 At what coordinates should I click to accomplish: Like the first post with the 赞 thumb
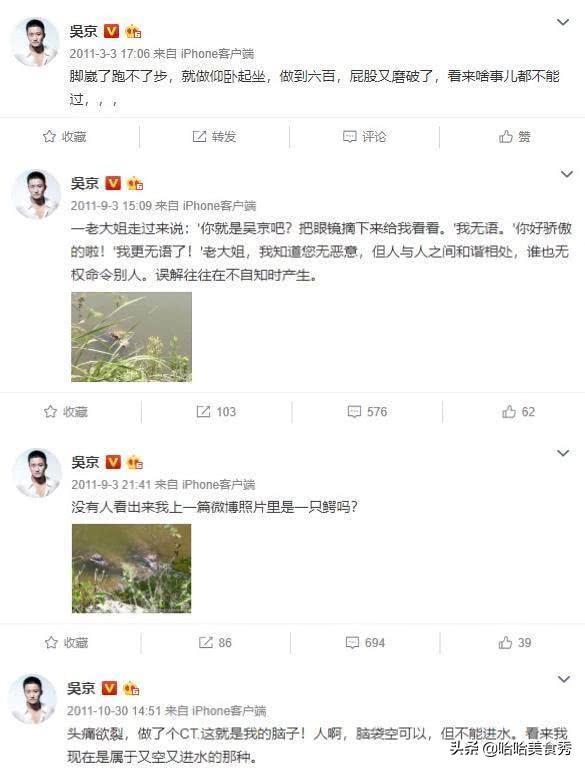click(x=514, y=136)
